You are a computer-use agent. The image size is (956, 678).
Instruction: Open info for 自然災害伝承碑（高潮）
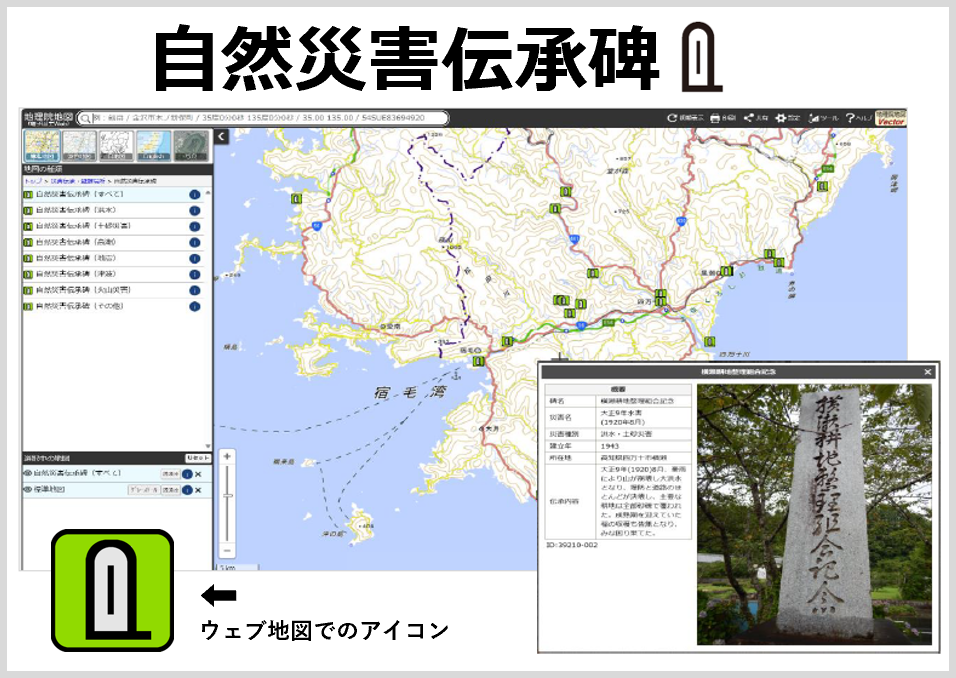pos(194,243)
